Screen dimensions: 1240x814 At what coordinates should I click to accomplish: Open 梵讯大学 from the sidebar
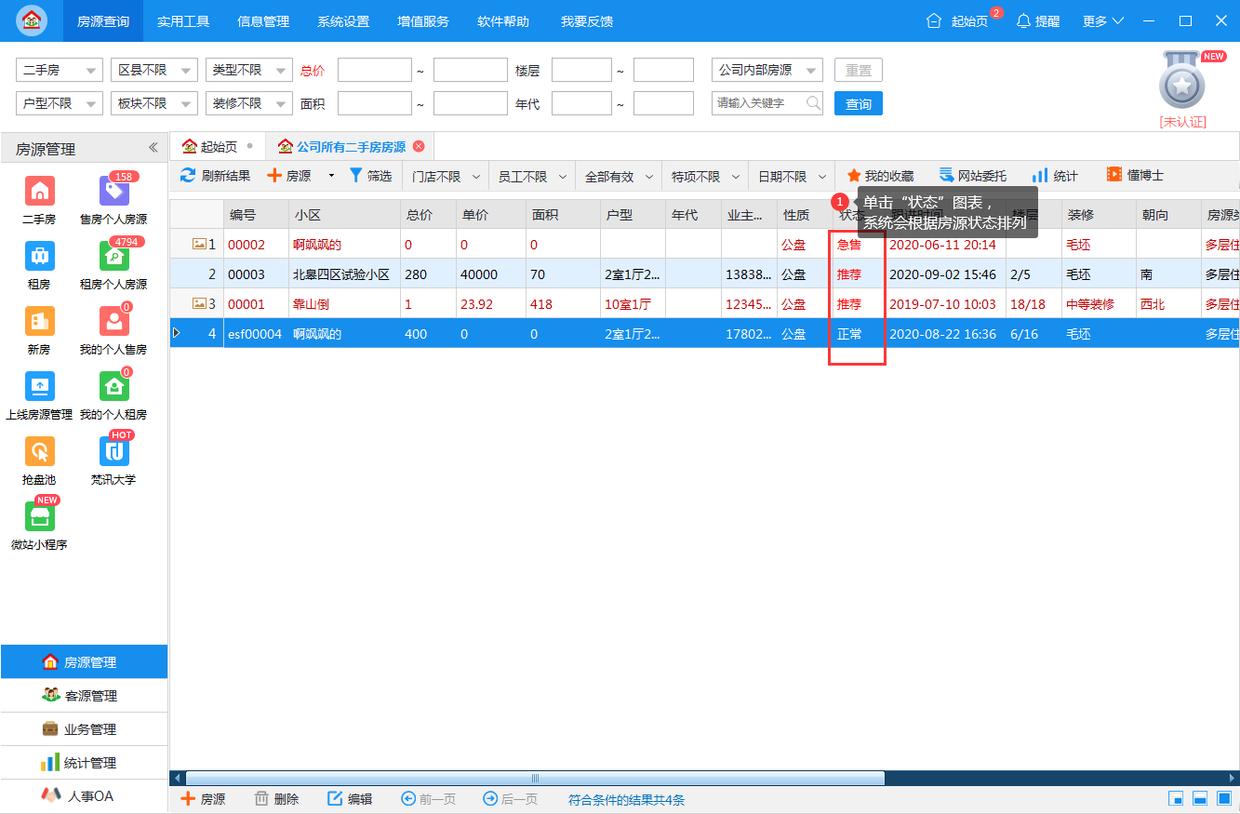[113, 461]
